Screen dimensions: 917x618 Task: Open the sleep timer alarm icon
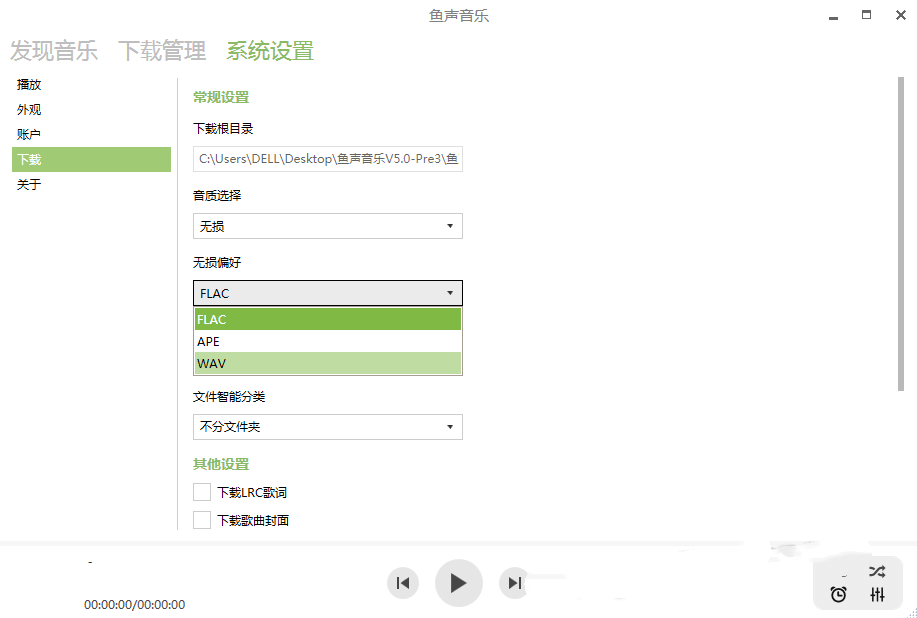coord(839,595)
